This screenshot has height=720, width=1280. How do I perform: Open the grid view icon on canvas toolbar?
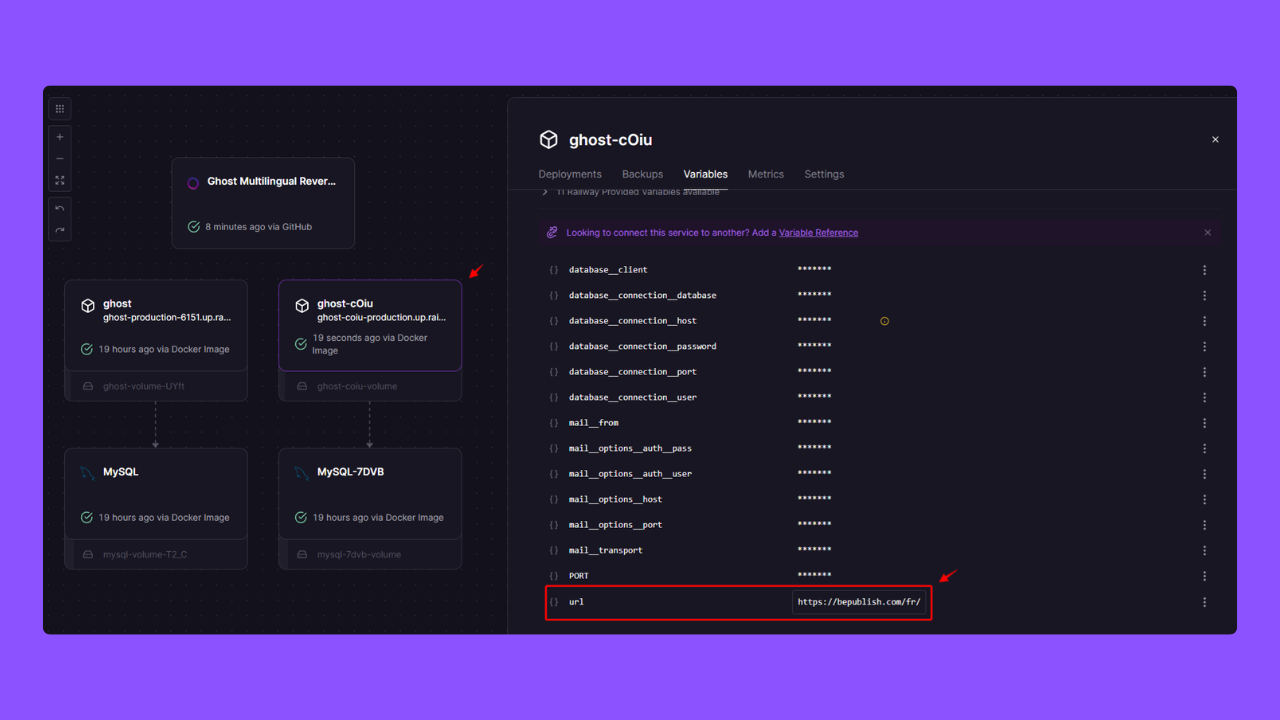coord(60,108)
